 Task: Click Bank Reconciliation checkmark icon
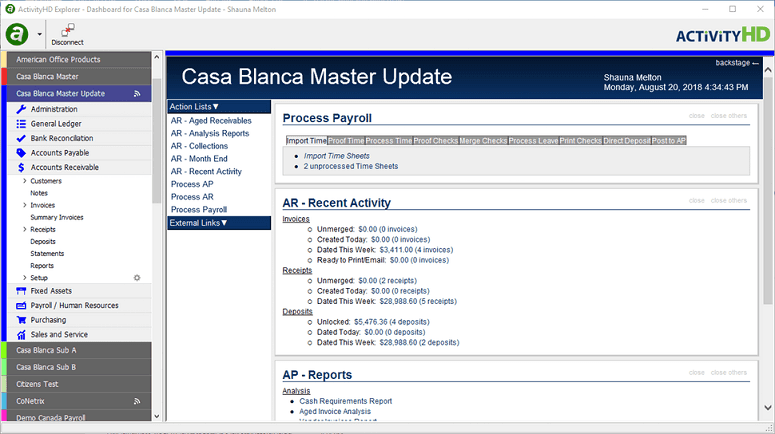[x=21, y=138]
